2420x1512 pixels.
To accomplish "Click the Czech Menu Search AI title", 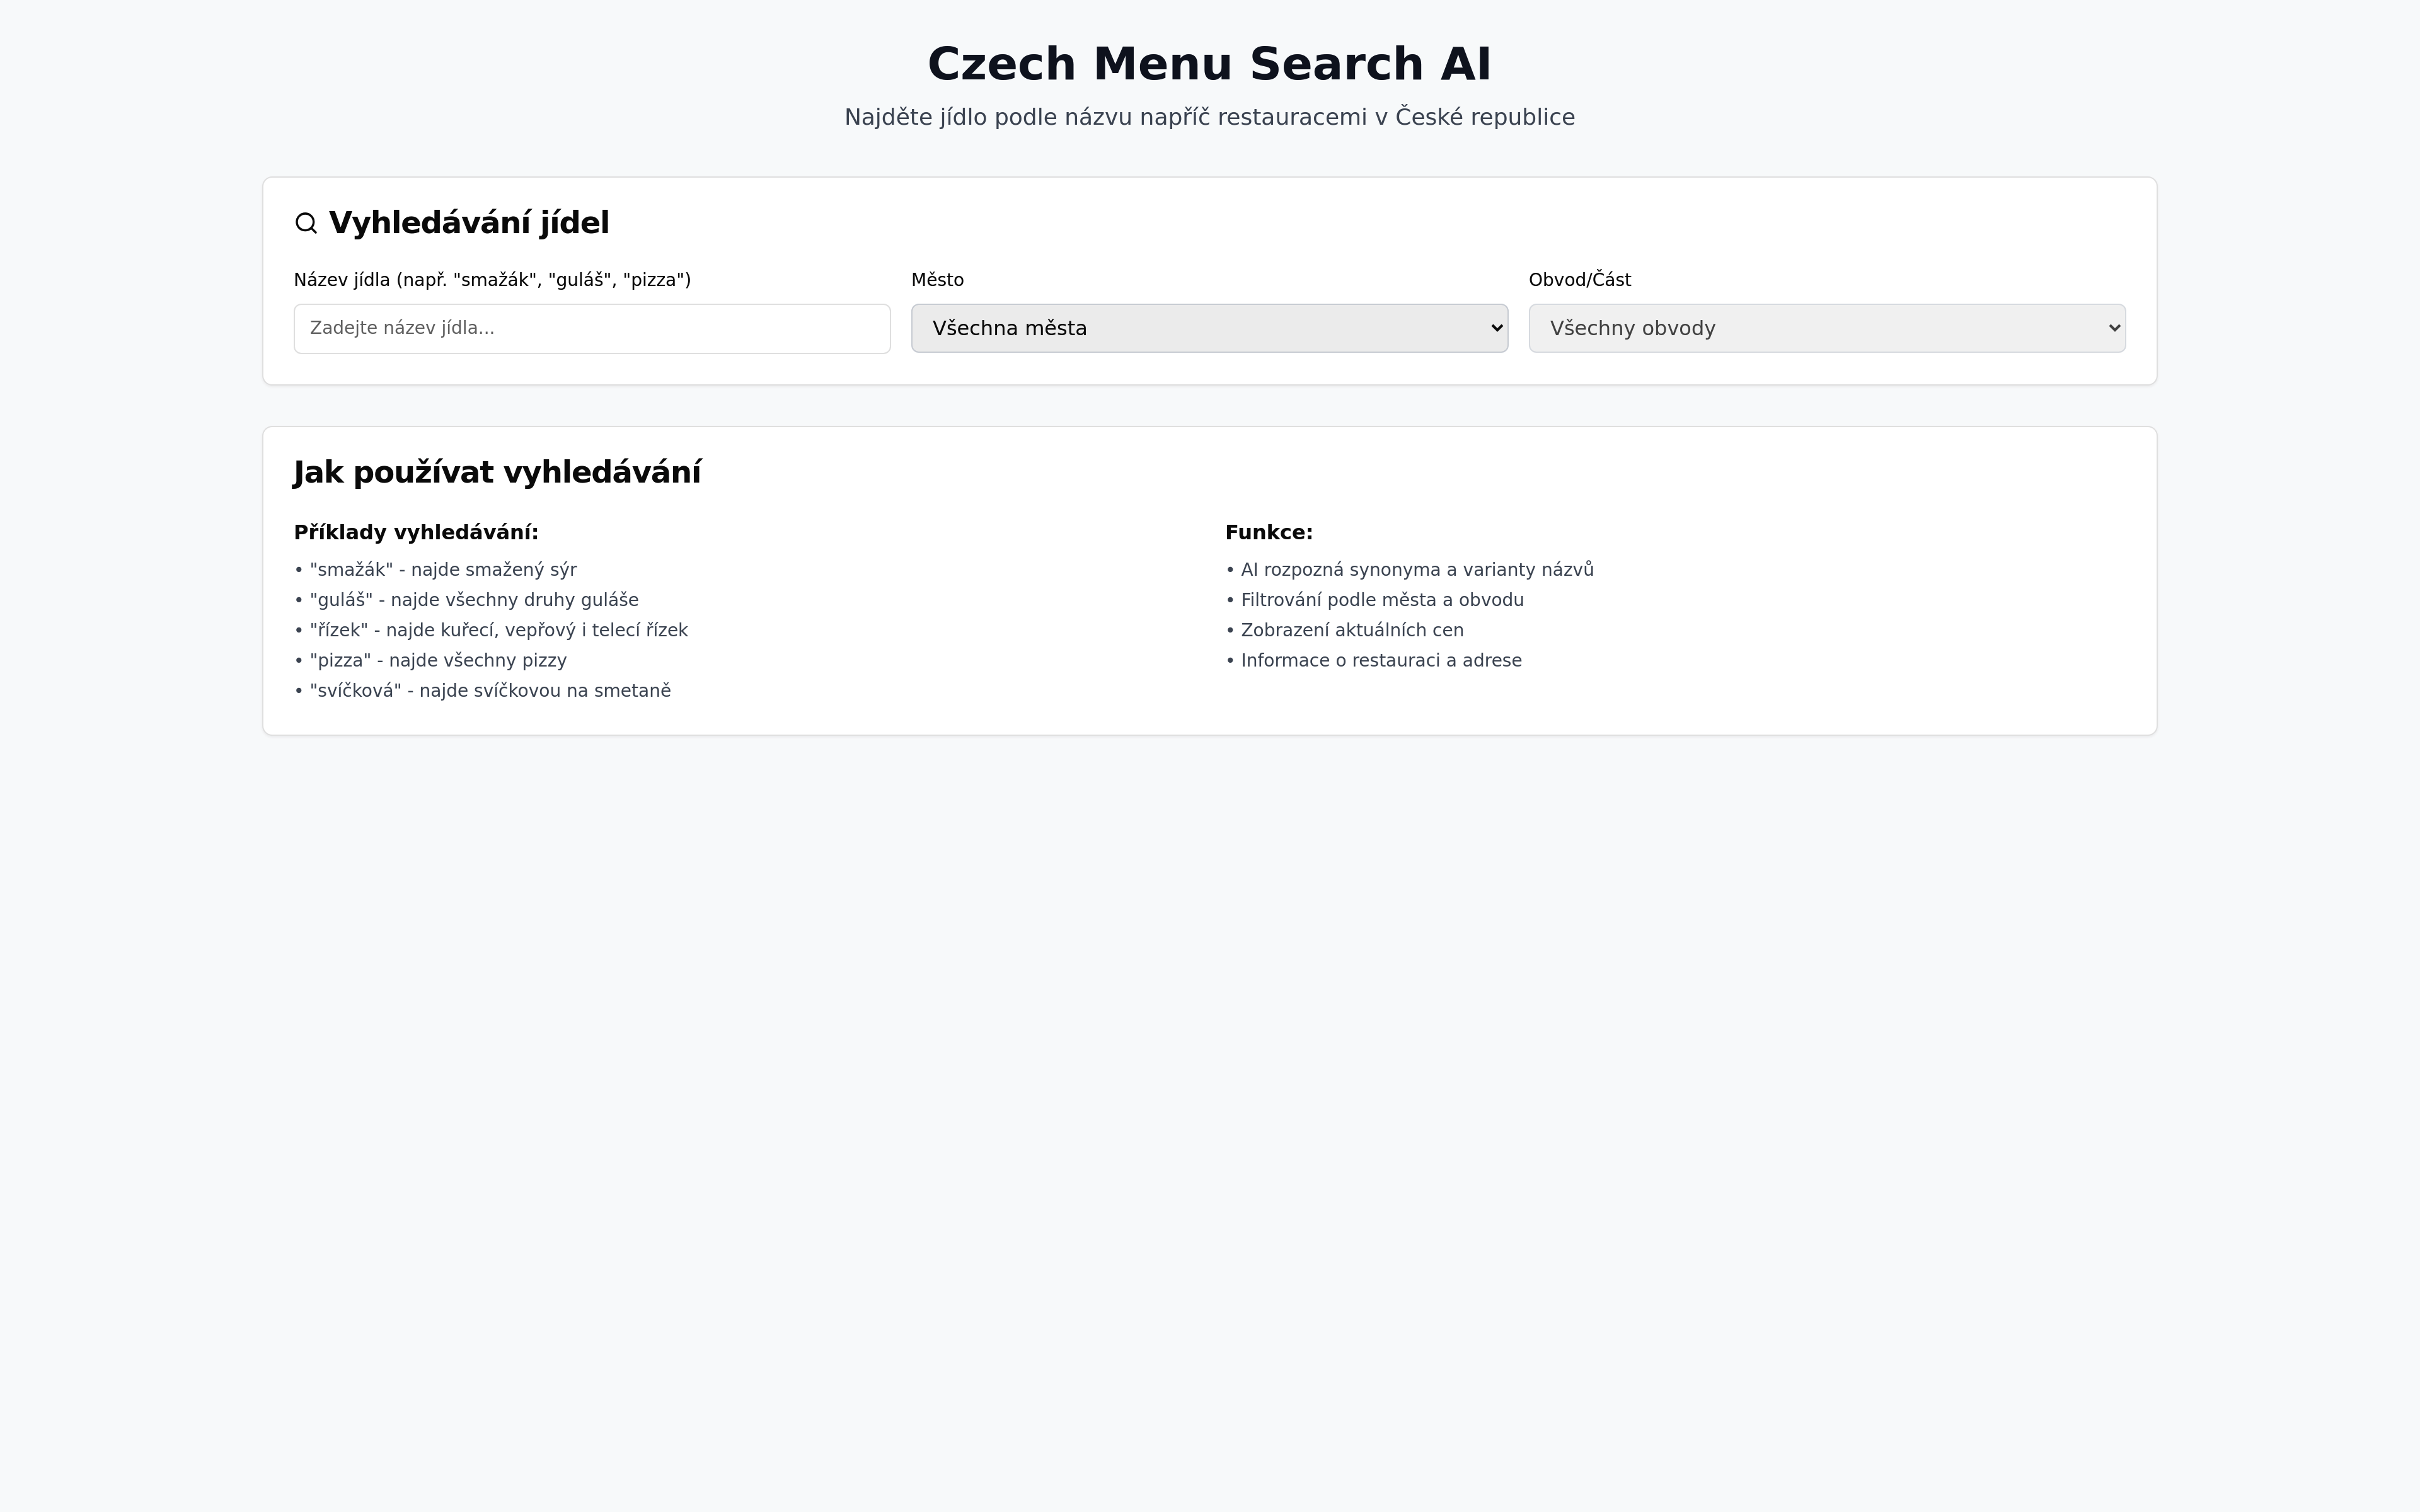I will coord(1209,64).
